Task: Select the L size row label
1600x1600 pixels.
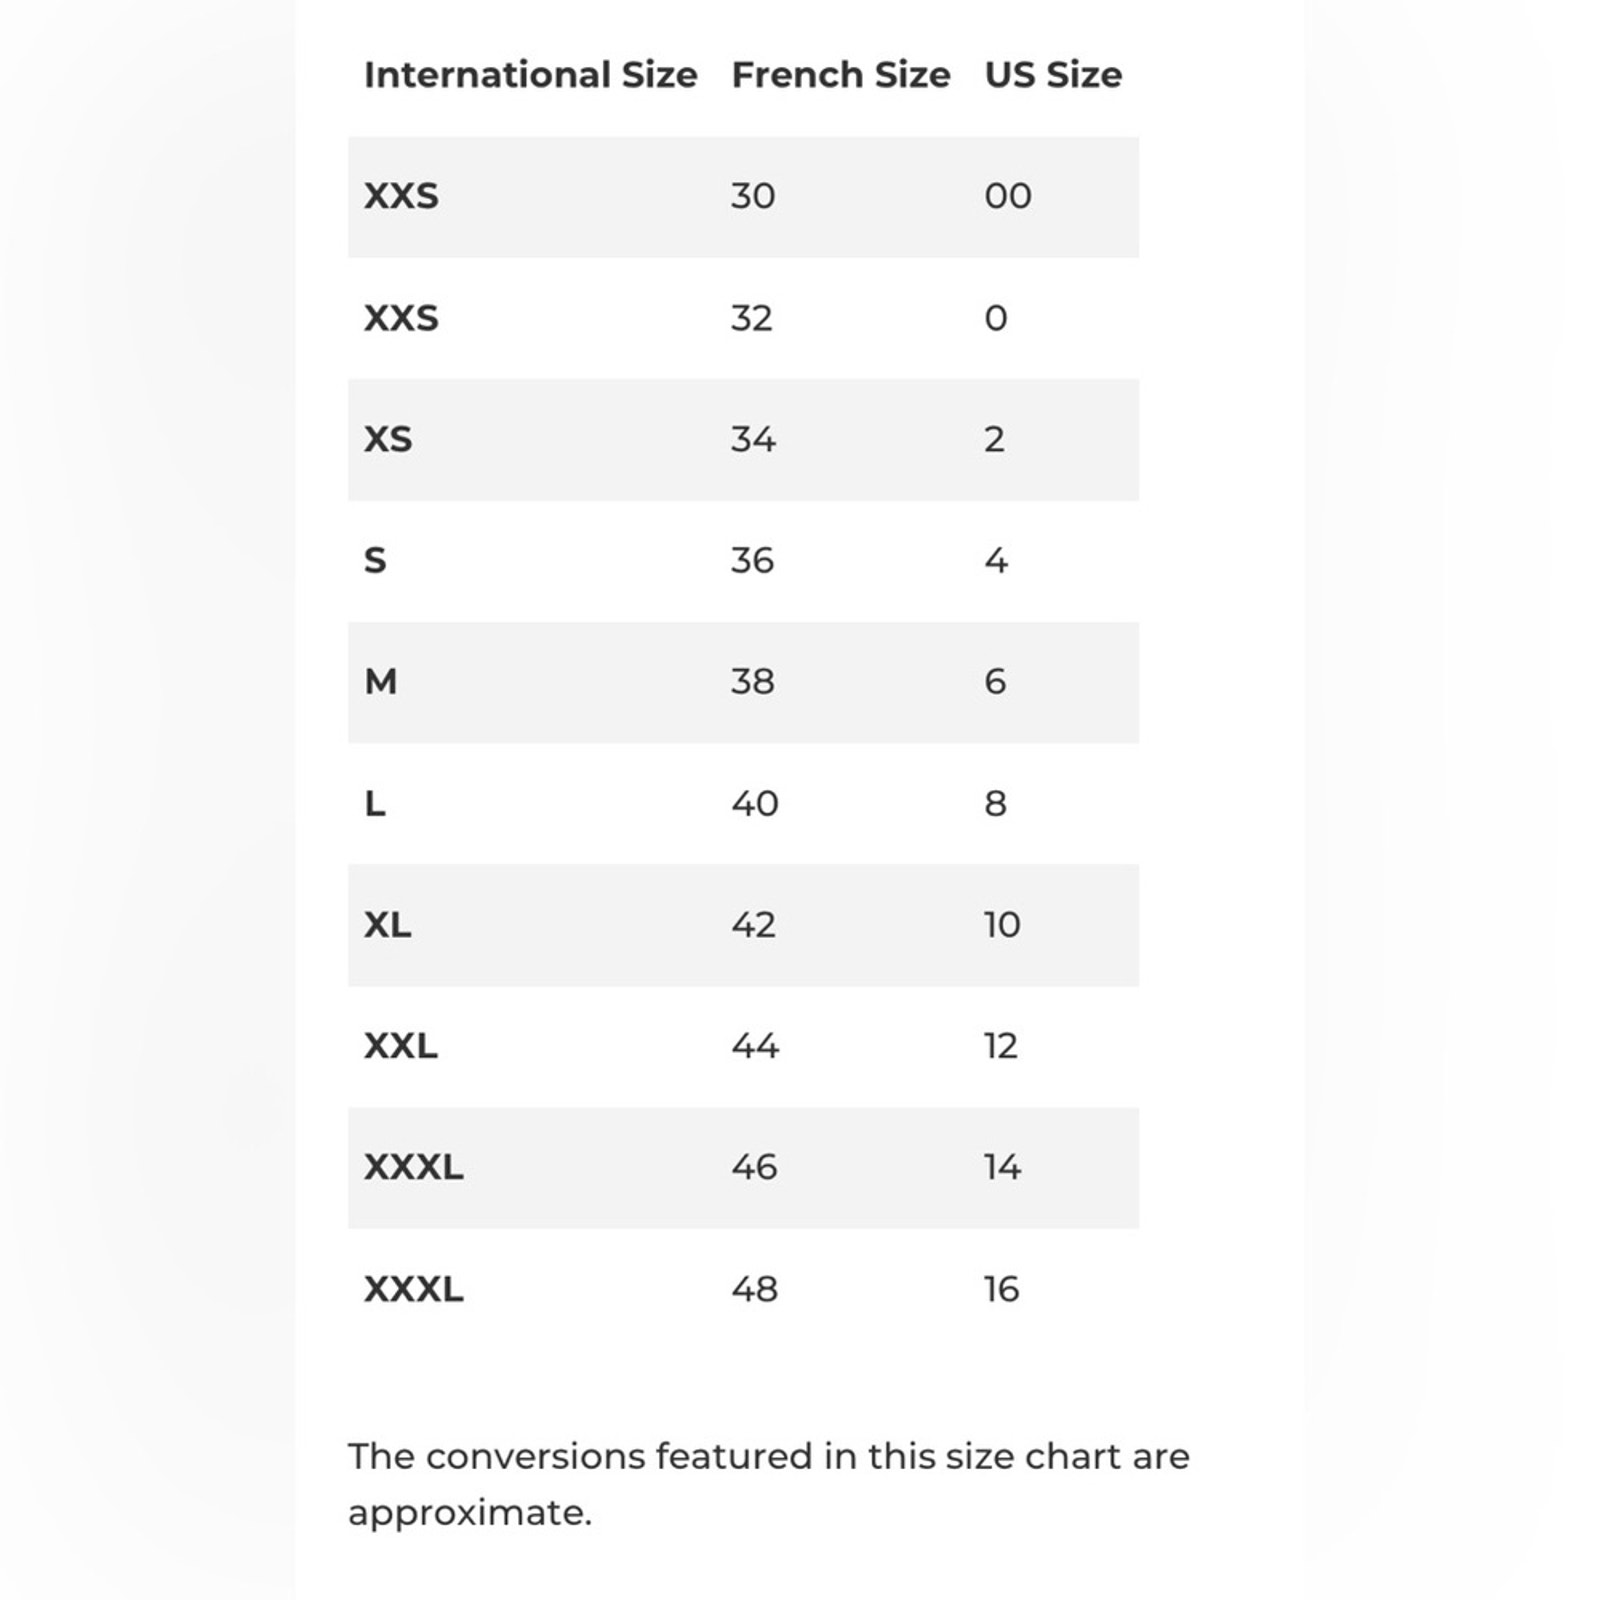Action: 375,803
